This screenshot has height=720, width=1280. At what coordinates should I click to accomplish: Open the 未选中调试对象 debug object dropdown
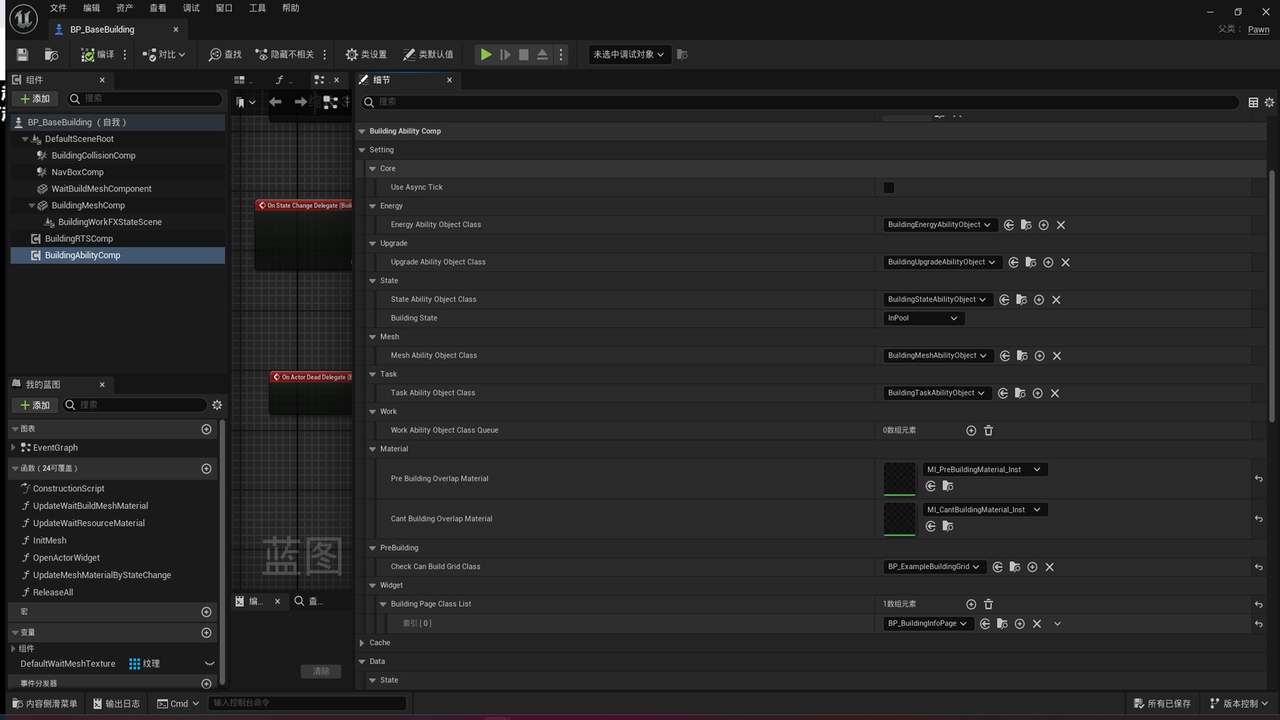coord(629,55)
